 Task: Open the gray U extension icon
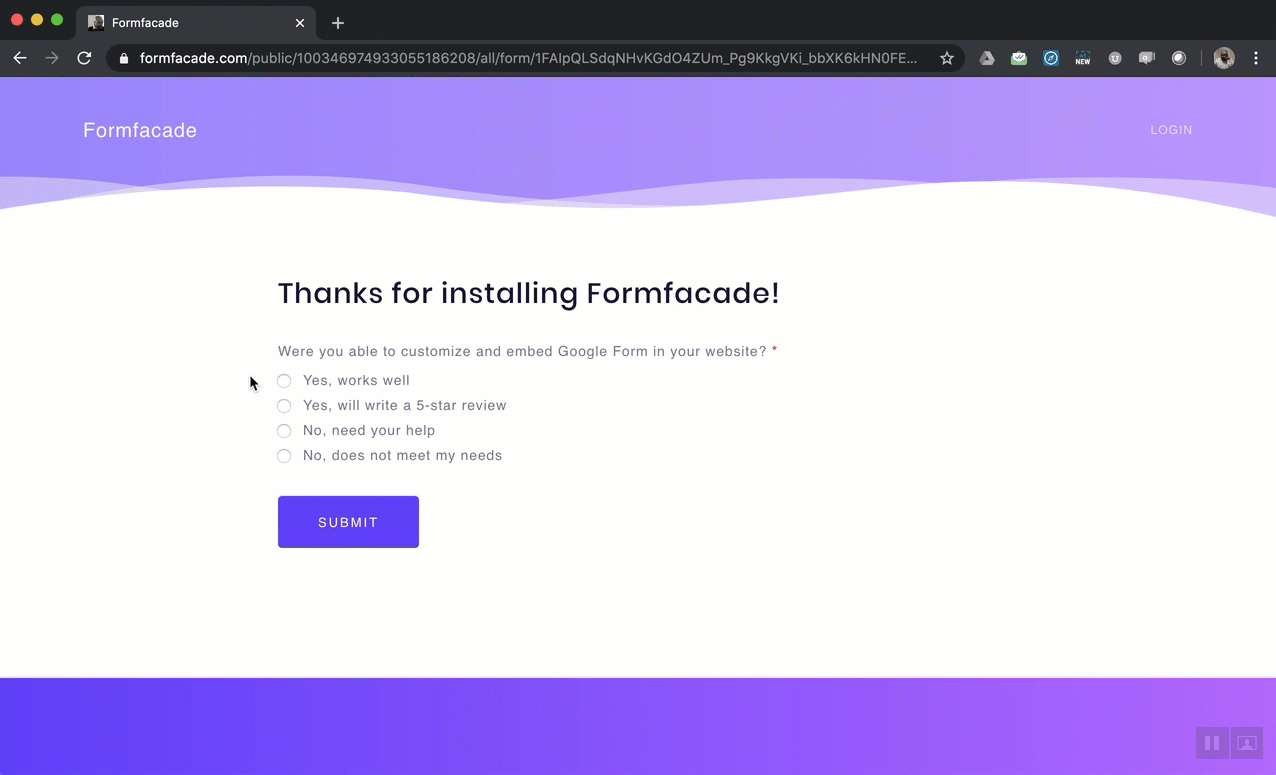[1114, 58]
